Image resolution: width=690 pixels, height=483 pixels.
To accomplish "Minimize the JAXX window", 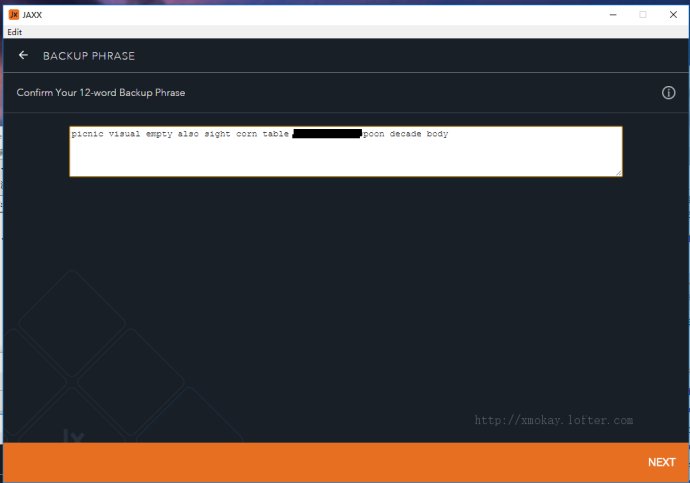I will coord(613,15).
